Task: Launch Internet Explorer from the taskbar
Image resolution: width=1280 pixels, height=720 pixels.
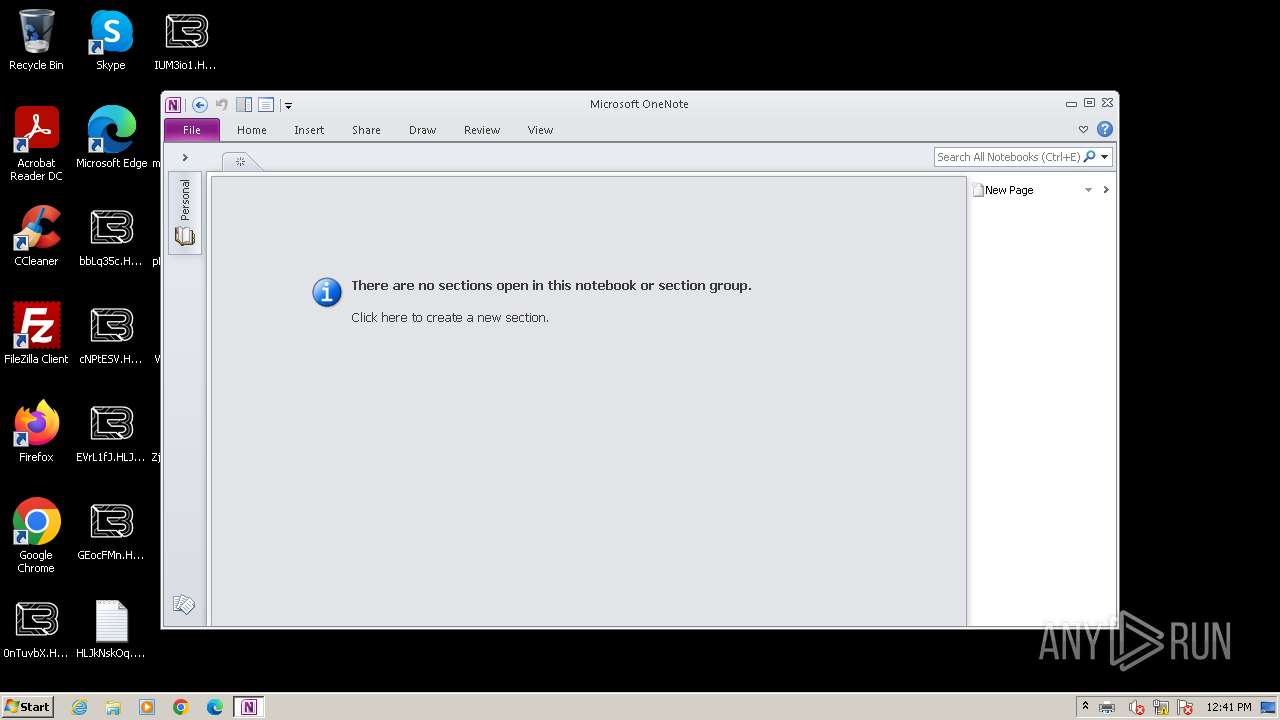Action: [x=80, y=707]
